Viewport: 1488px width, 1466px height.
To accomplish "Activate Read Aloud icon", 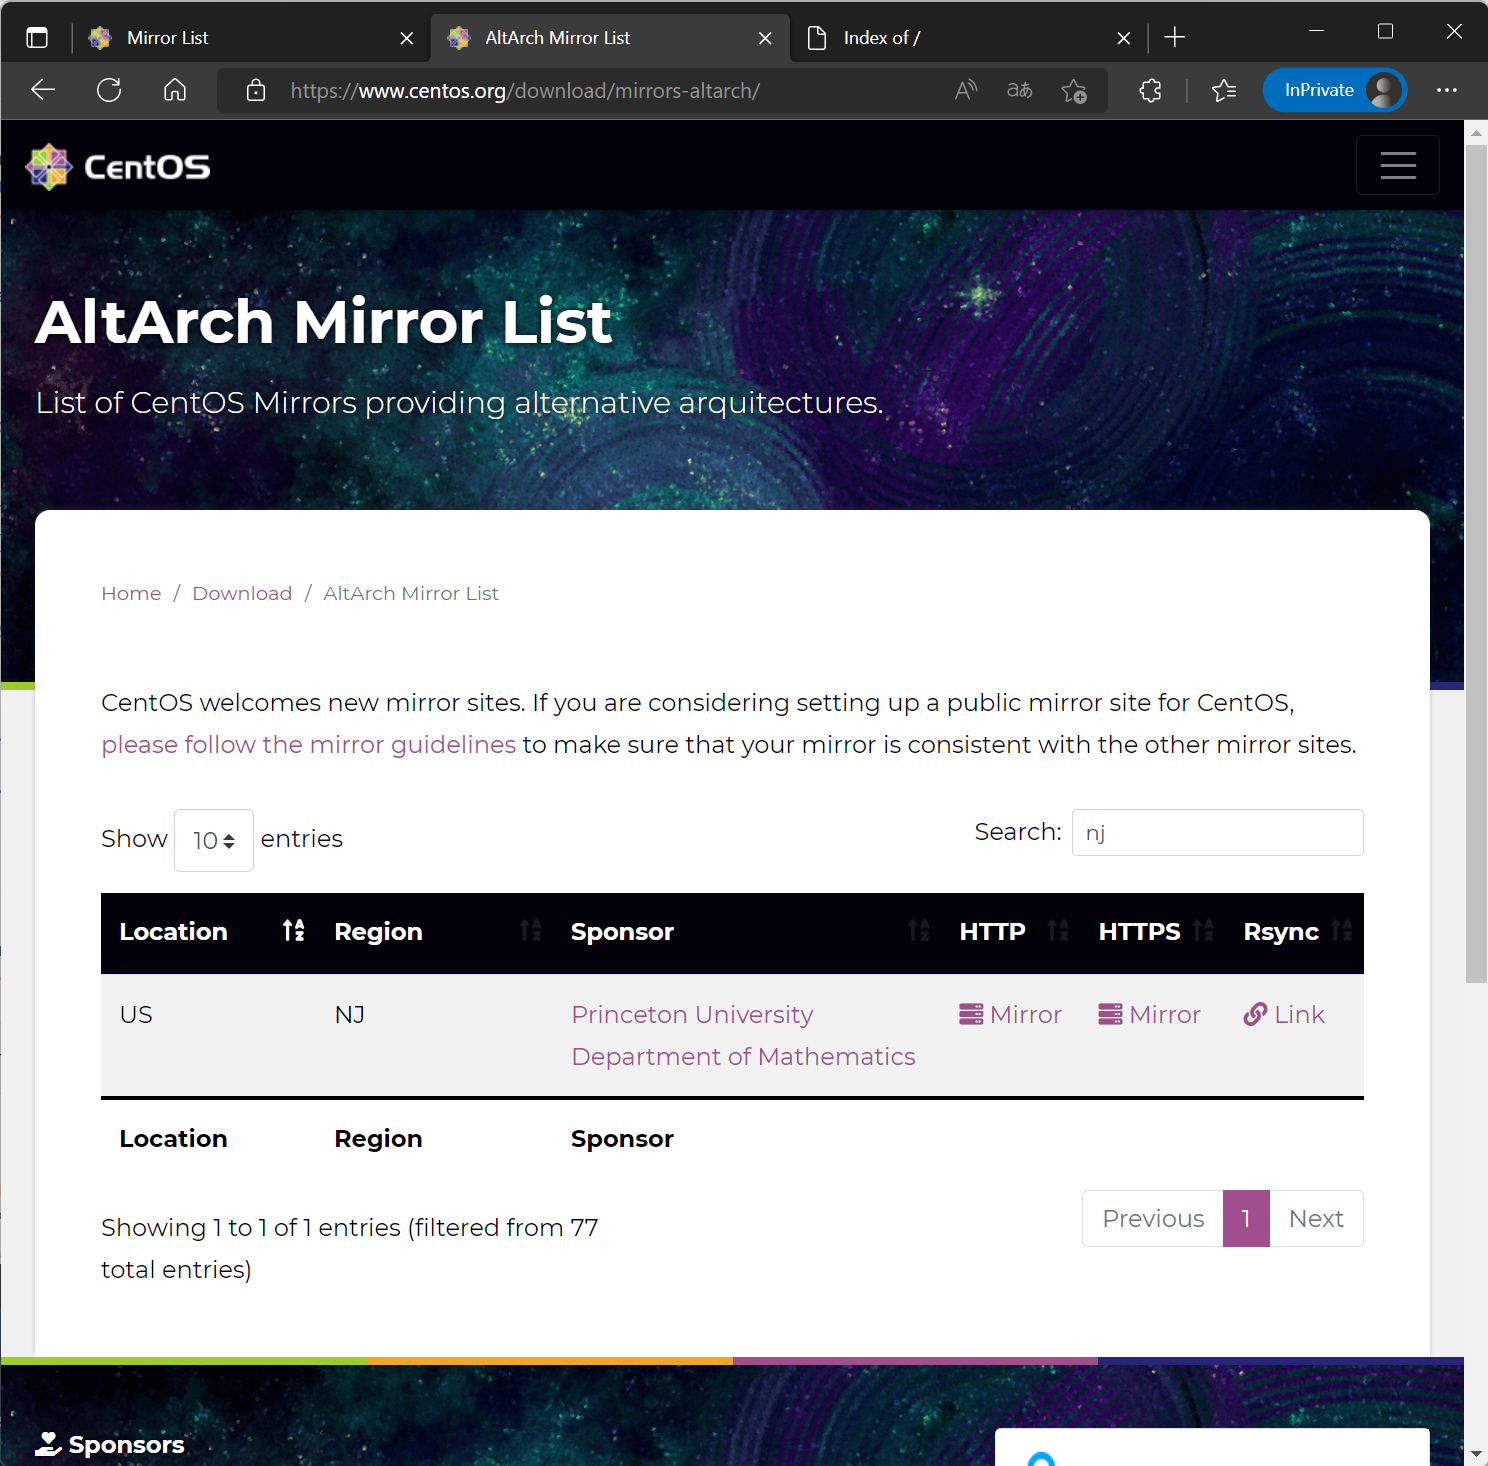I will tap(966, 90).
